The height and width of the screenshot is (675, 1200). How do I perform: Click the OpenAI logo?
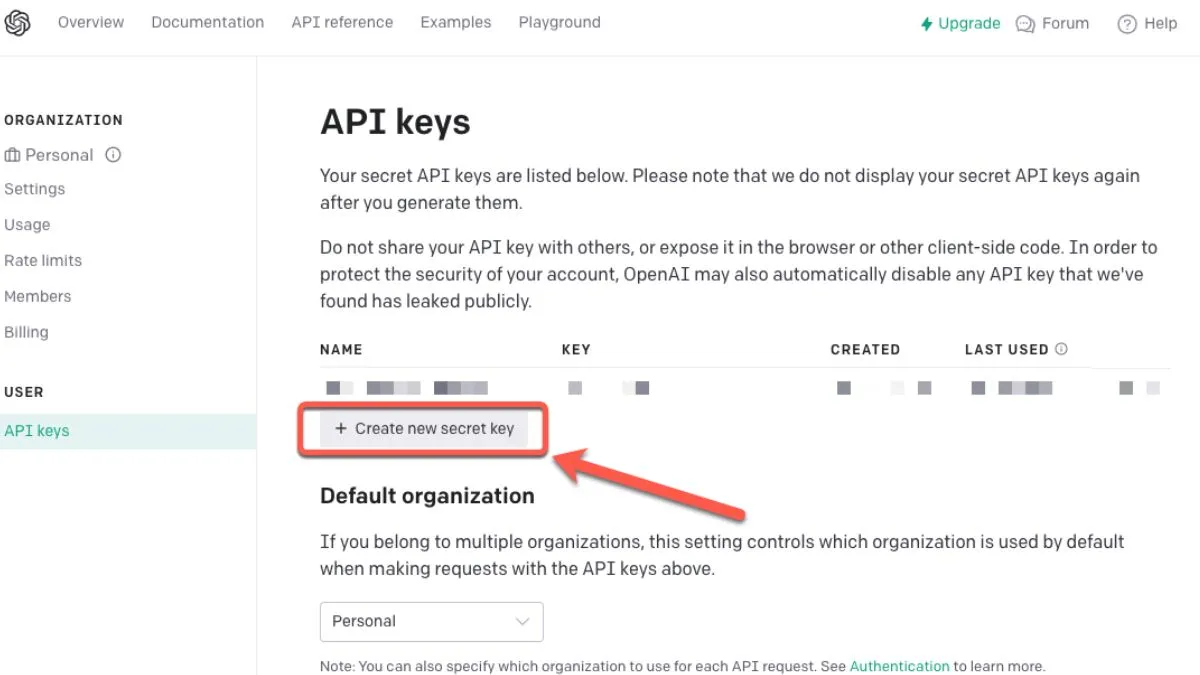click(20, 21)
